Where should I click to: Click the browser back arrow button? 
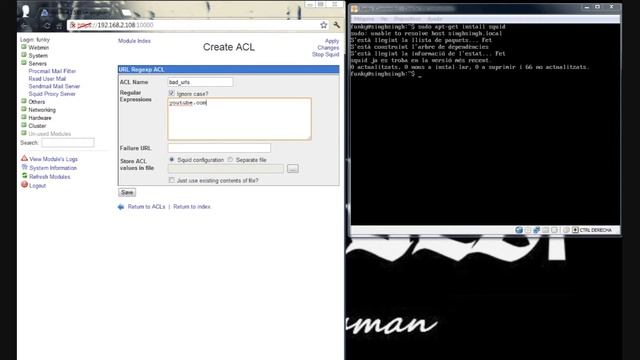point(24,25)
